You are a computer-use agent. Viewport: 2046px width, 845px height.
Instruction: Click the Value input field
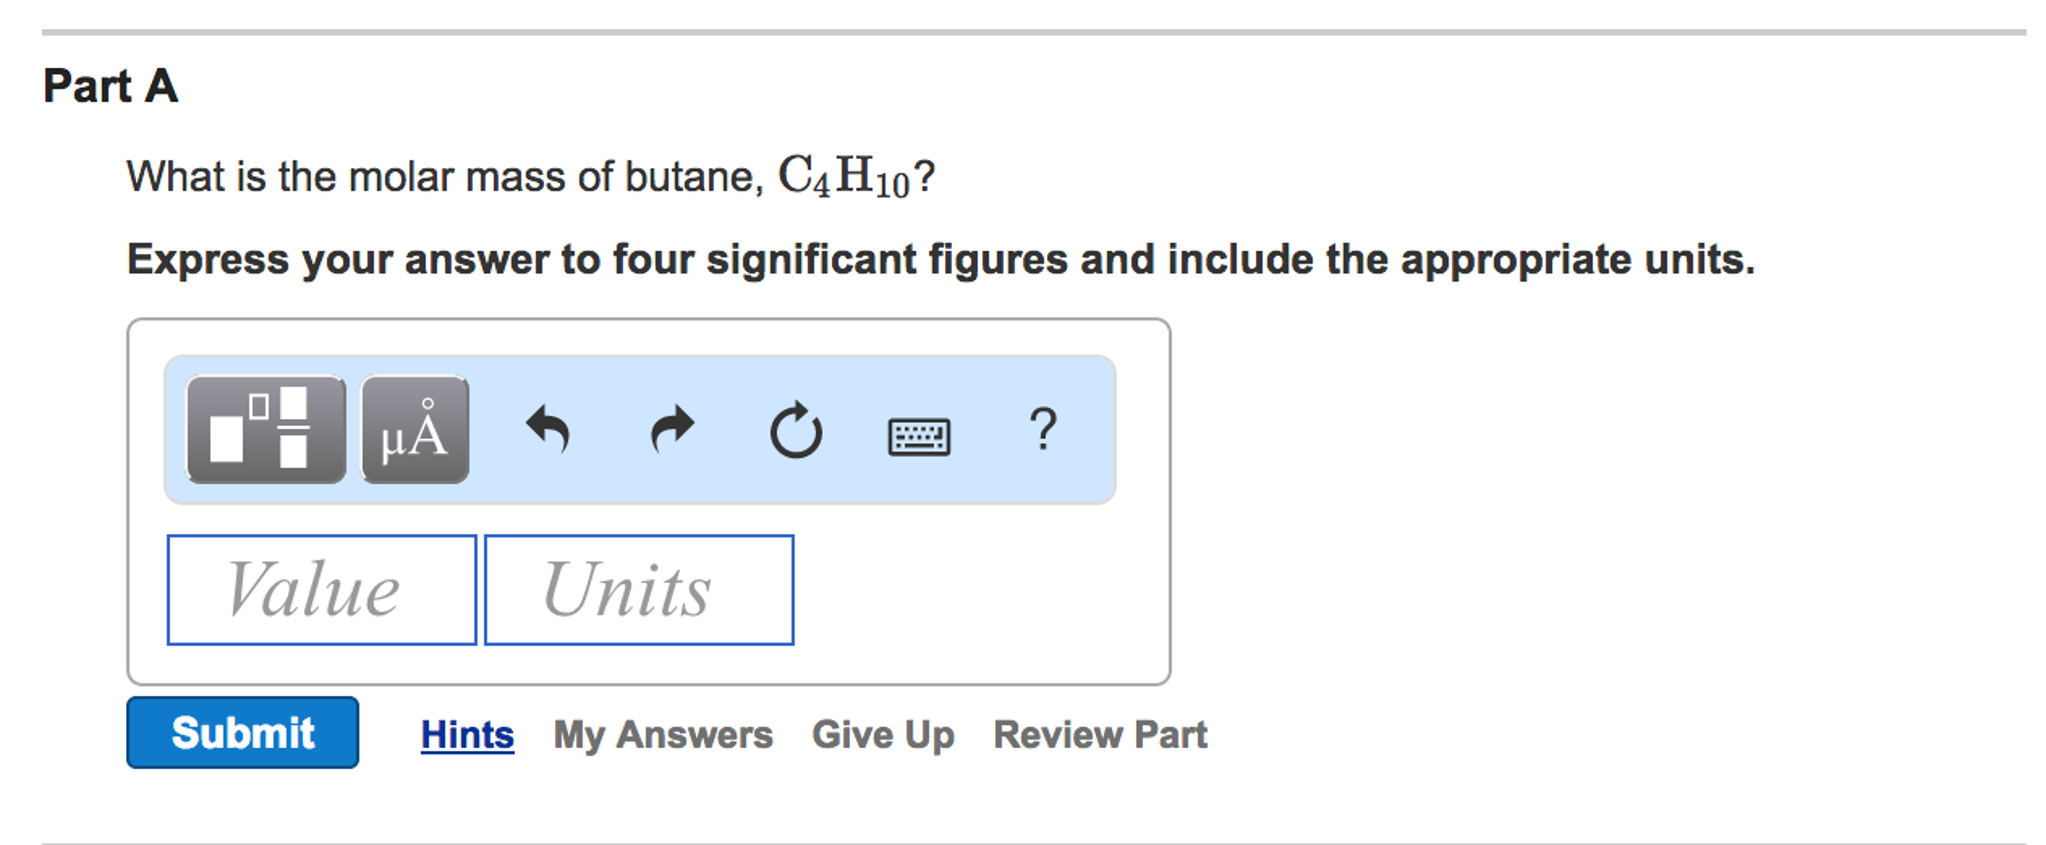coord(320,589)
